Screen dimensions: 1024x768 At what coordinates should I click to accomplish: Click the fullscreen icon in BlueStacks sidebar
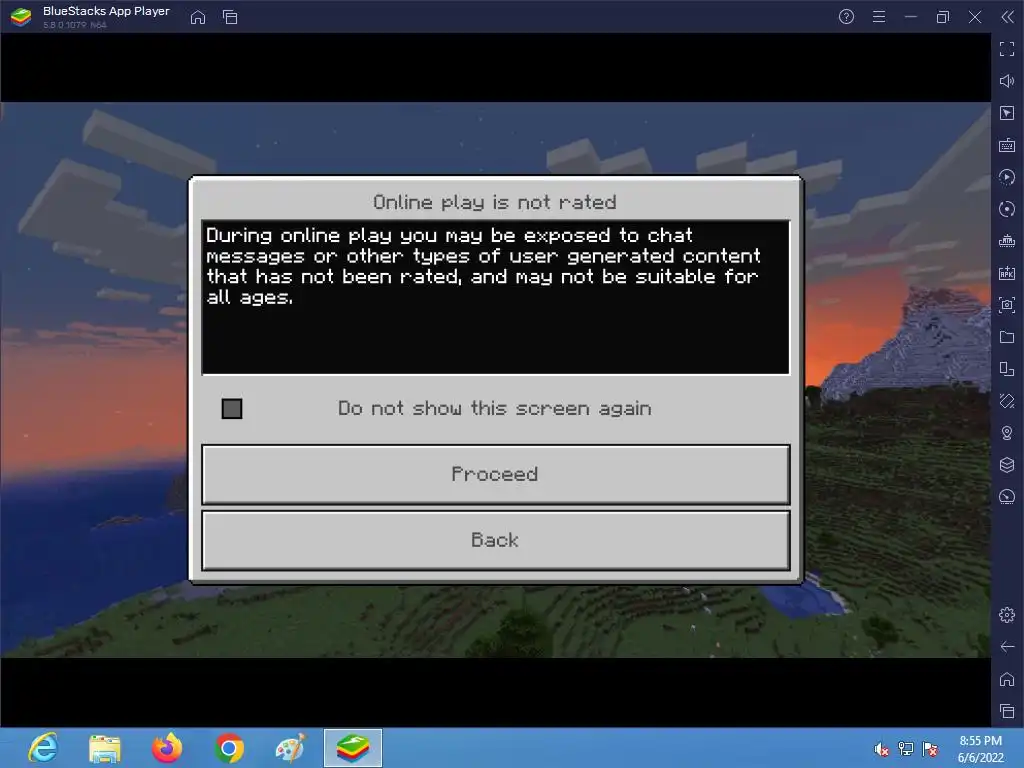coord(1006,49)
